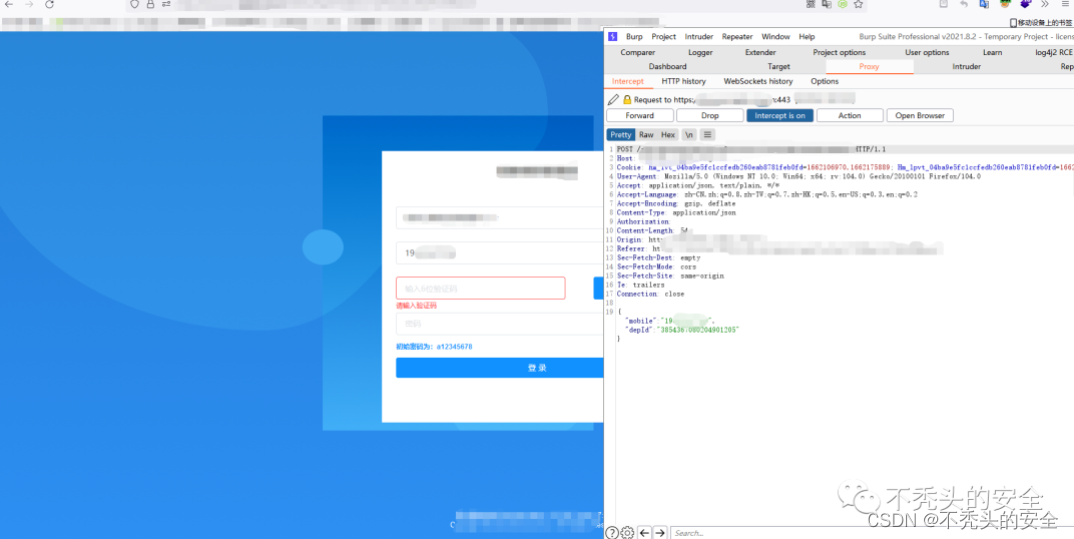Click the help question mark icon near Search
Image resolution: width=1074 pixels, height=539 pixels.
pos(612,532)
